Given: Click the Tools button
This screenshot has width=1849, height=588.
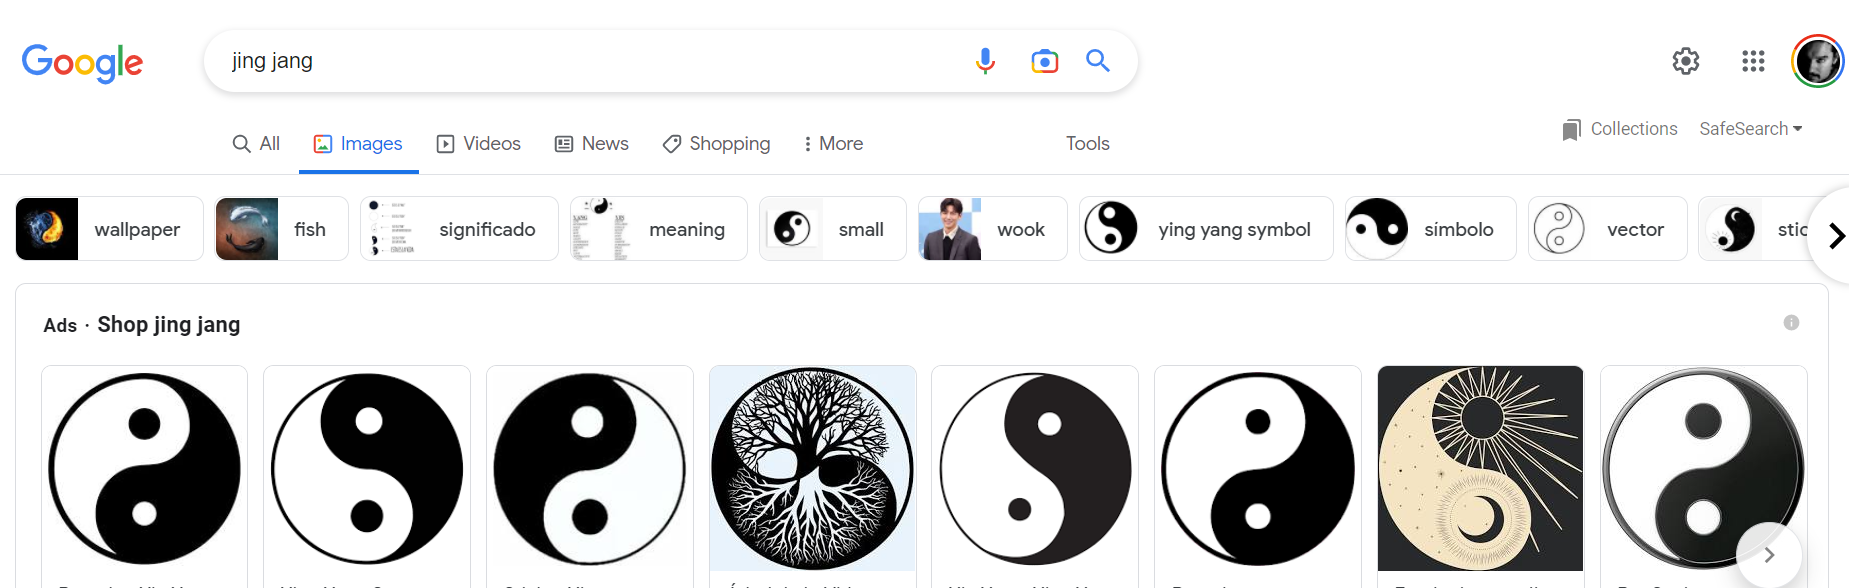Looking at the screenshot, I should click(x=1087, y=144).
